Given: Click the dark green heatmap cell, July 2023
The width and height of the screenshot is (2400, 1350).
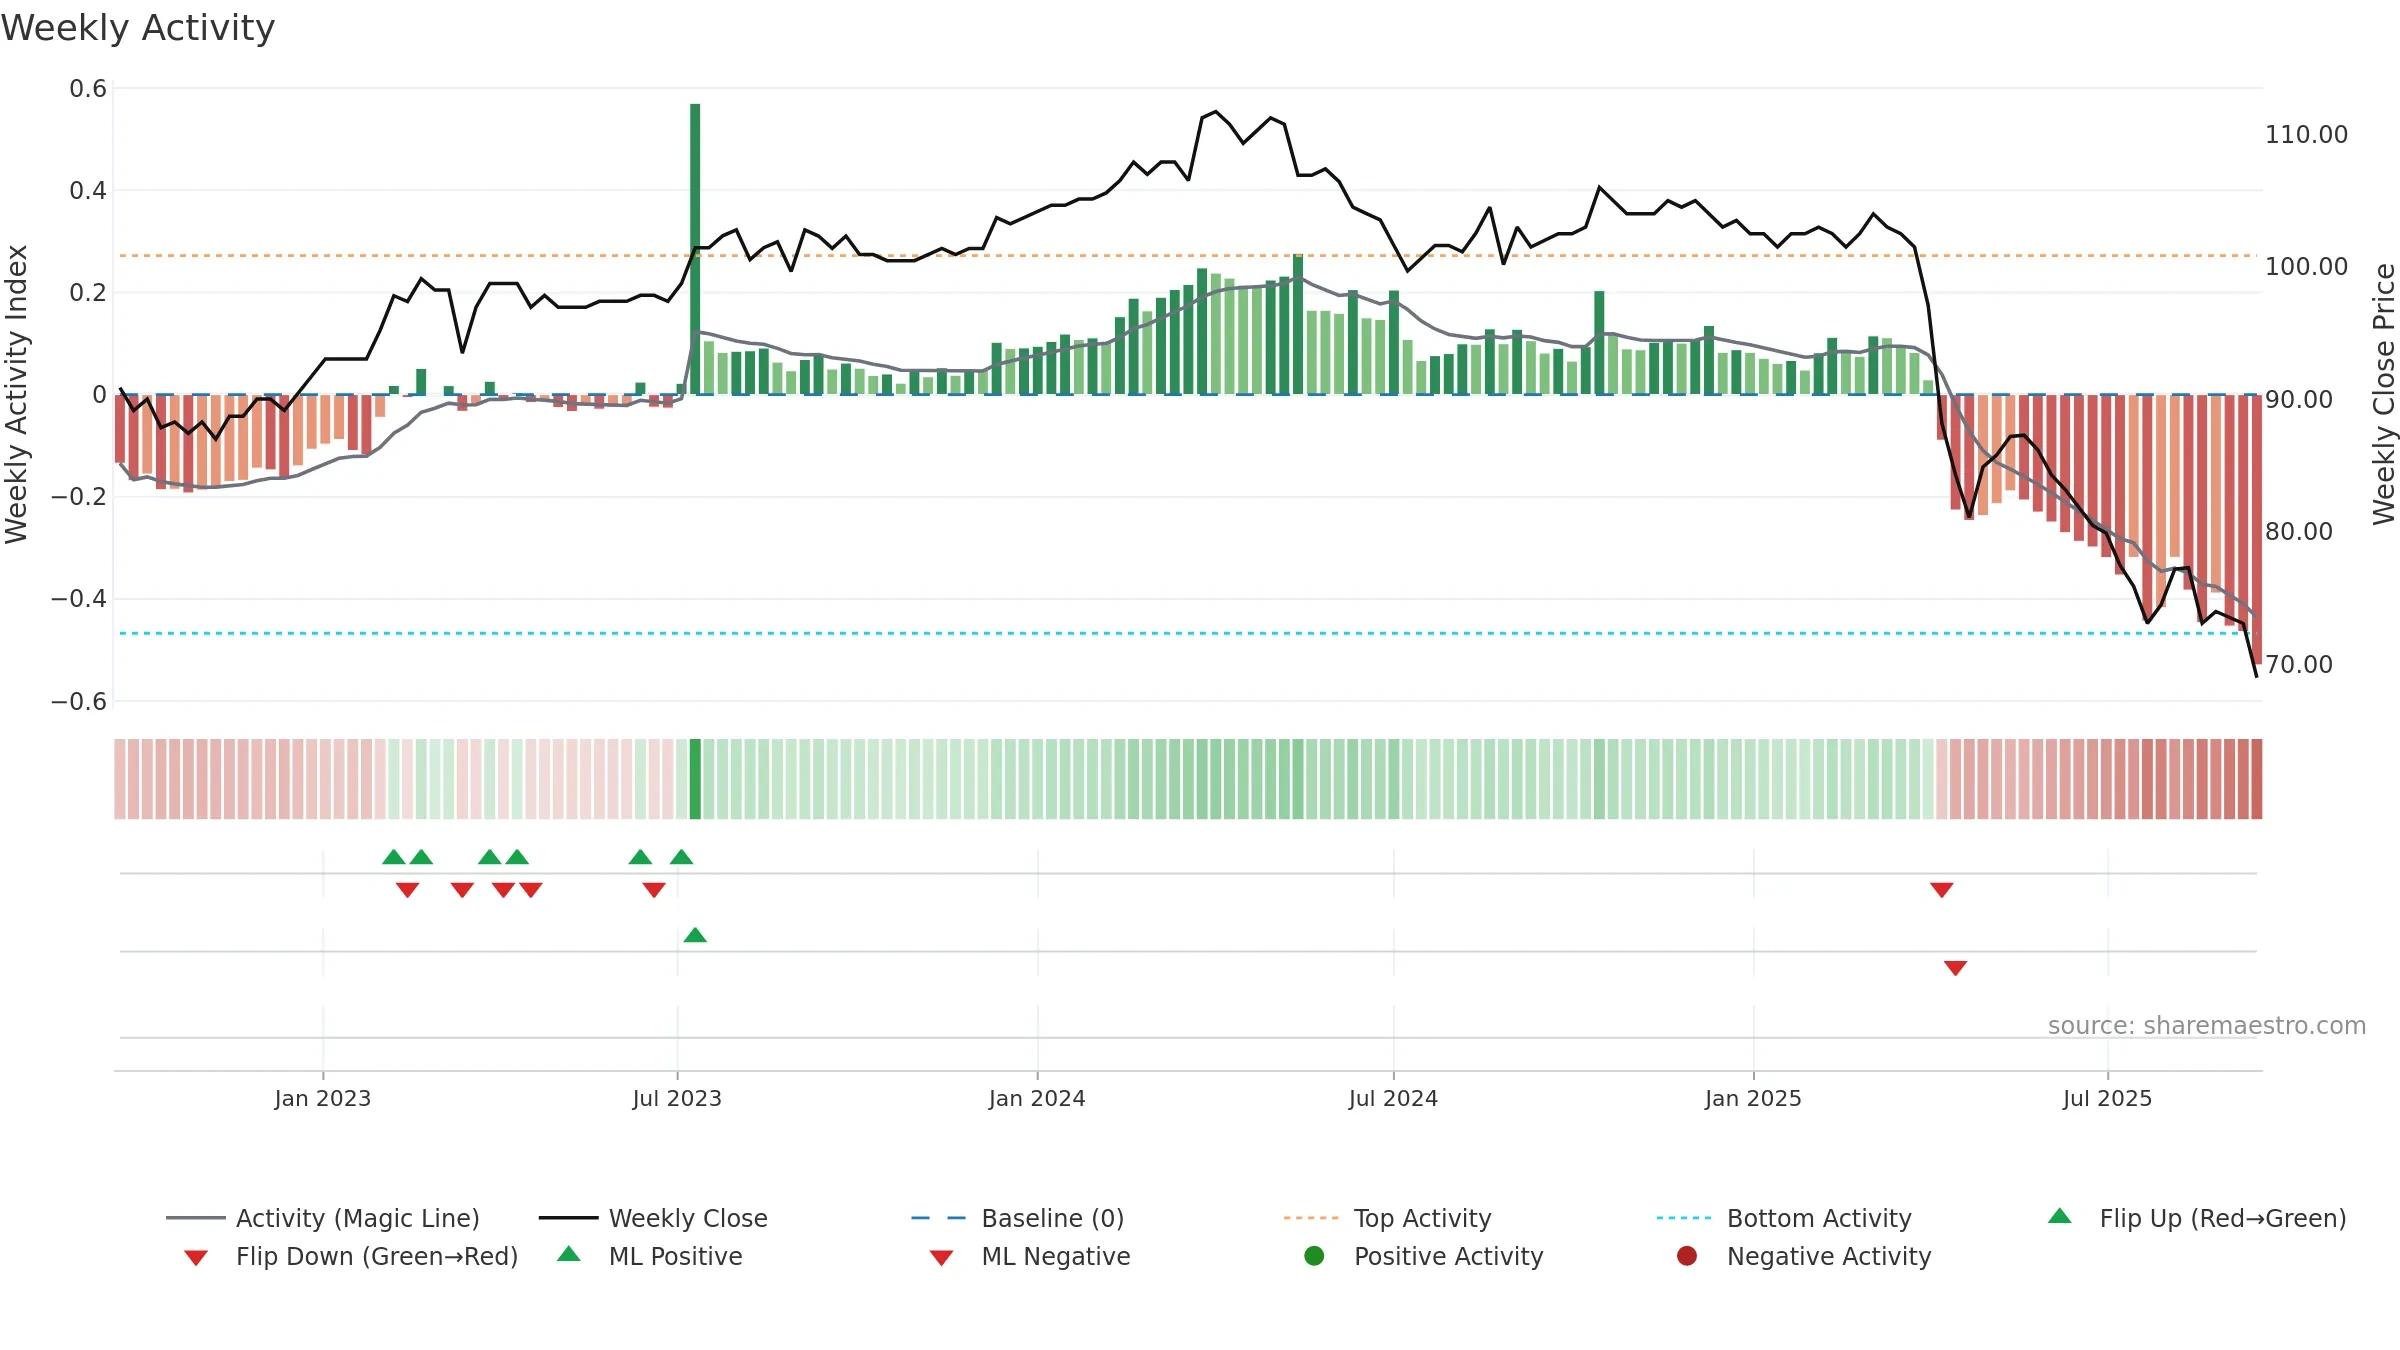Looking at the screenshot, I should click(x=695, y=779).
